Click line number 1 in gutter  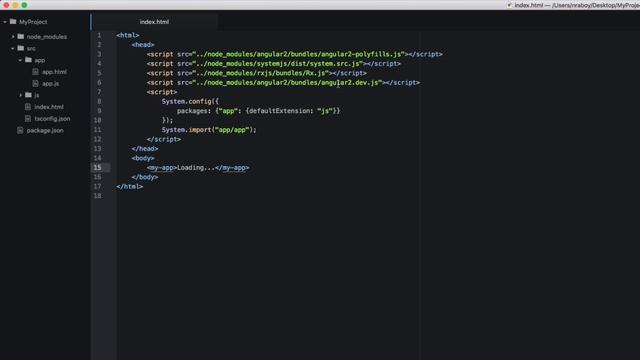[99, 36]
